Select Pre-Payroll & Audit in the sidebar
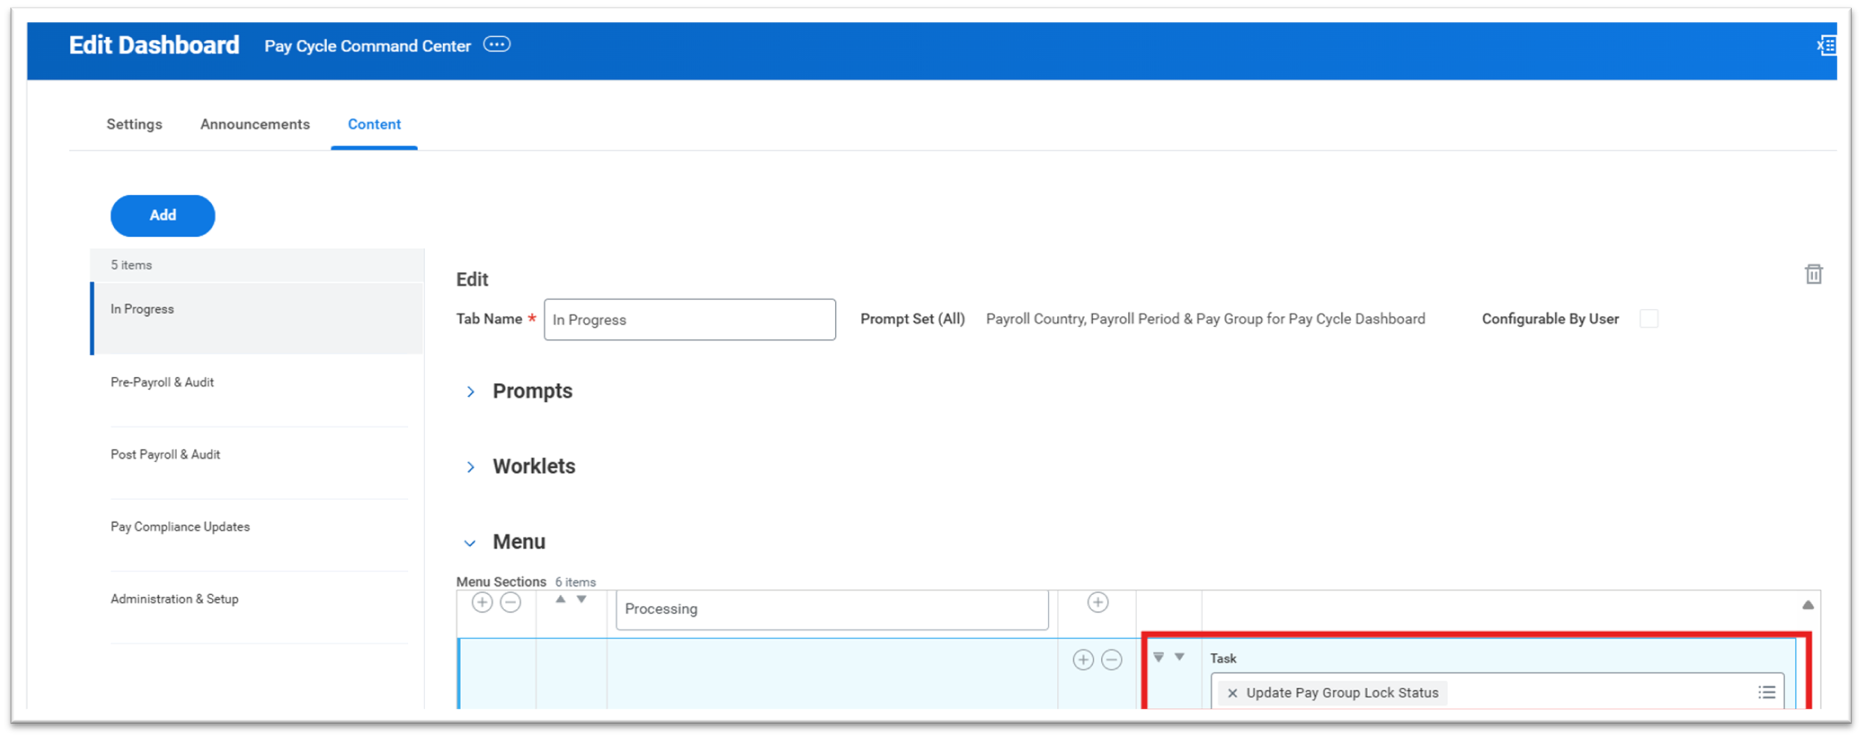This screenshot has width=1863, height=738. (x=162, y=382)
